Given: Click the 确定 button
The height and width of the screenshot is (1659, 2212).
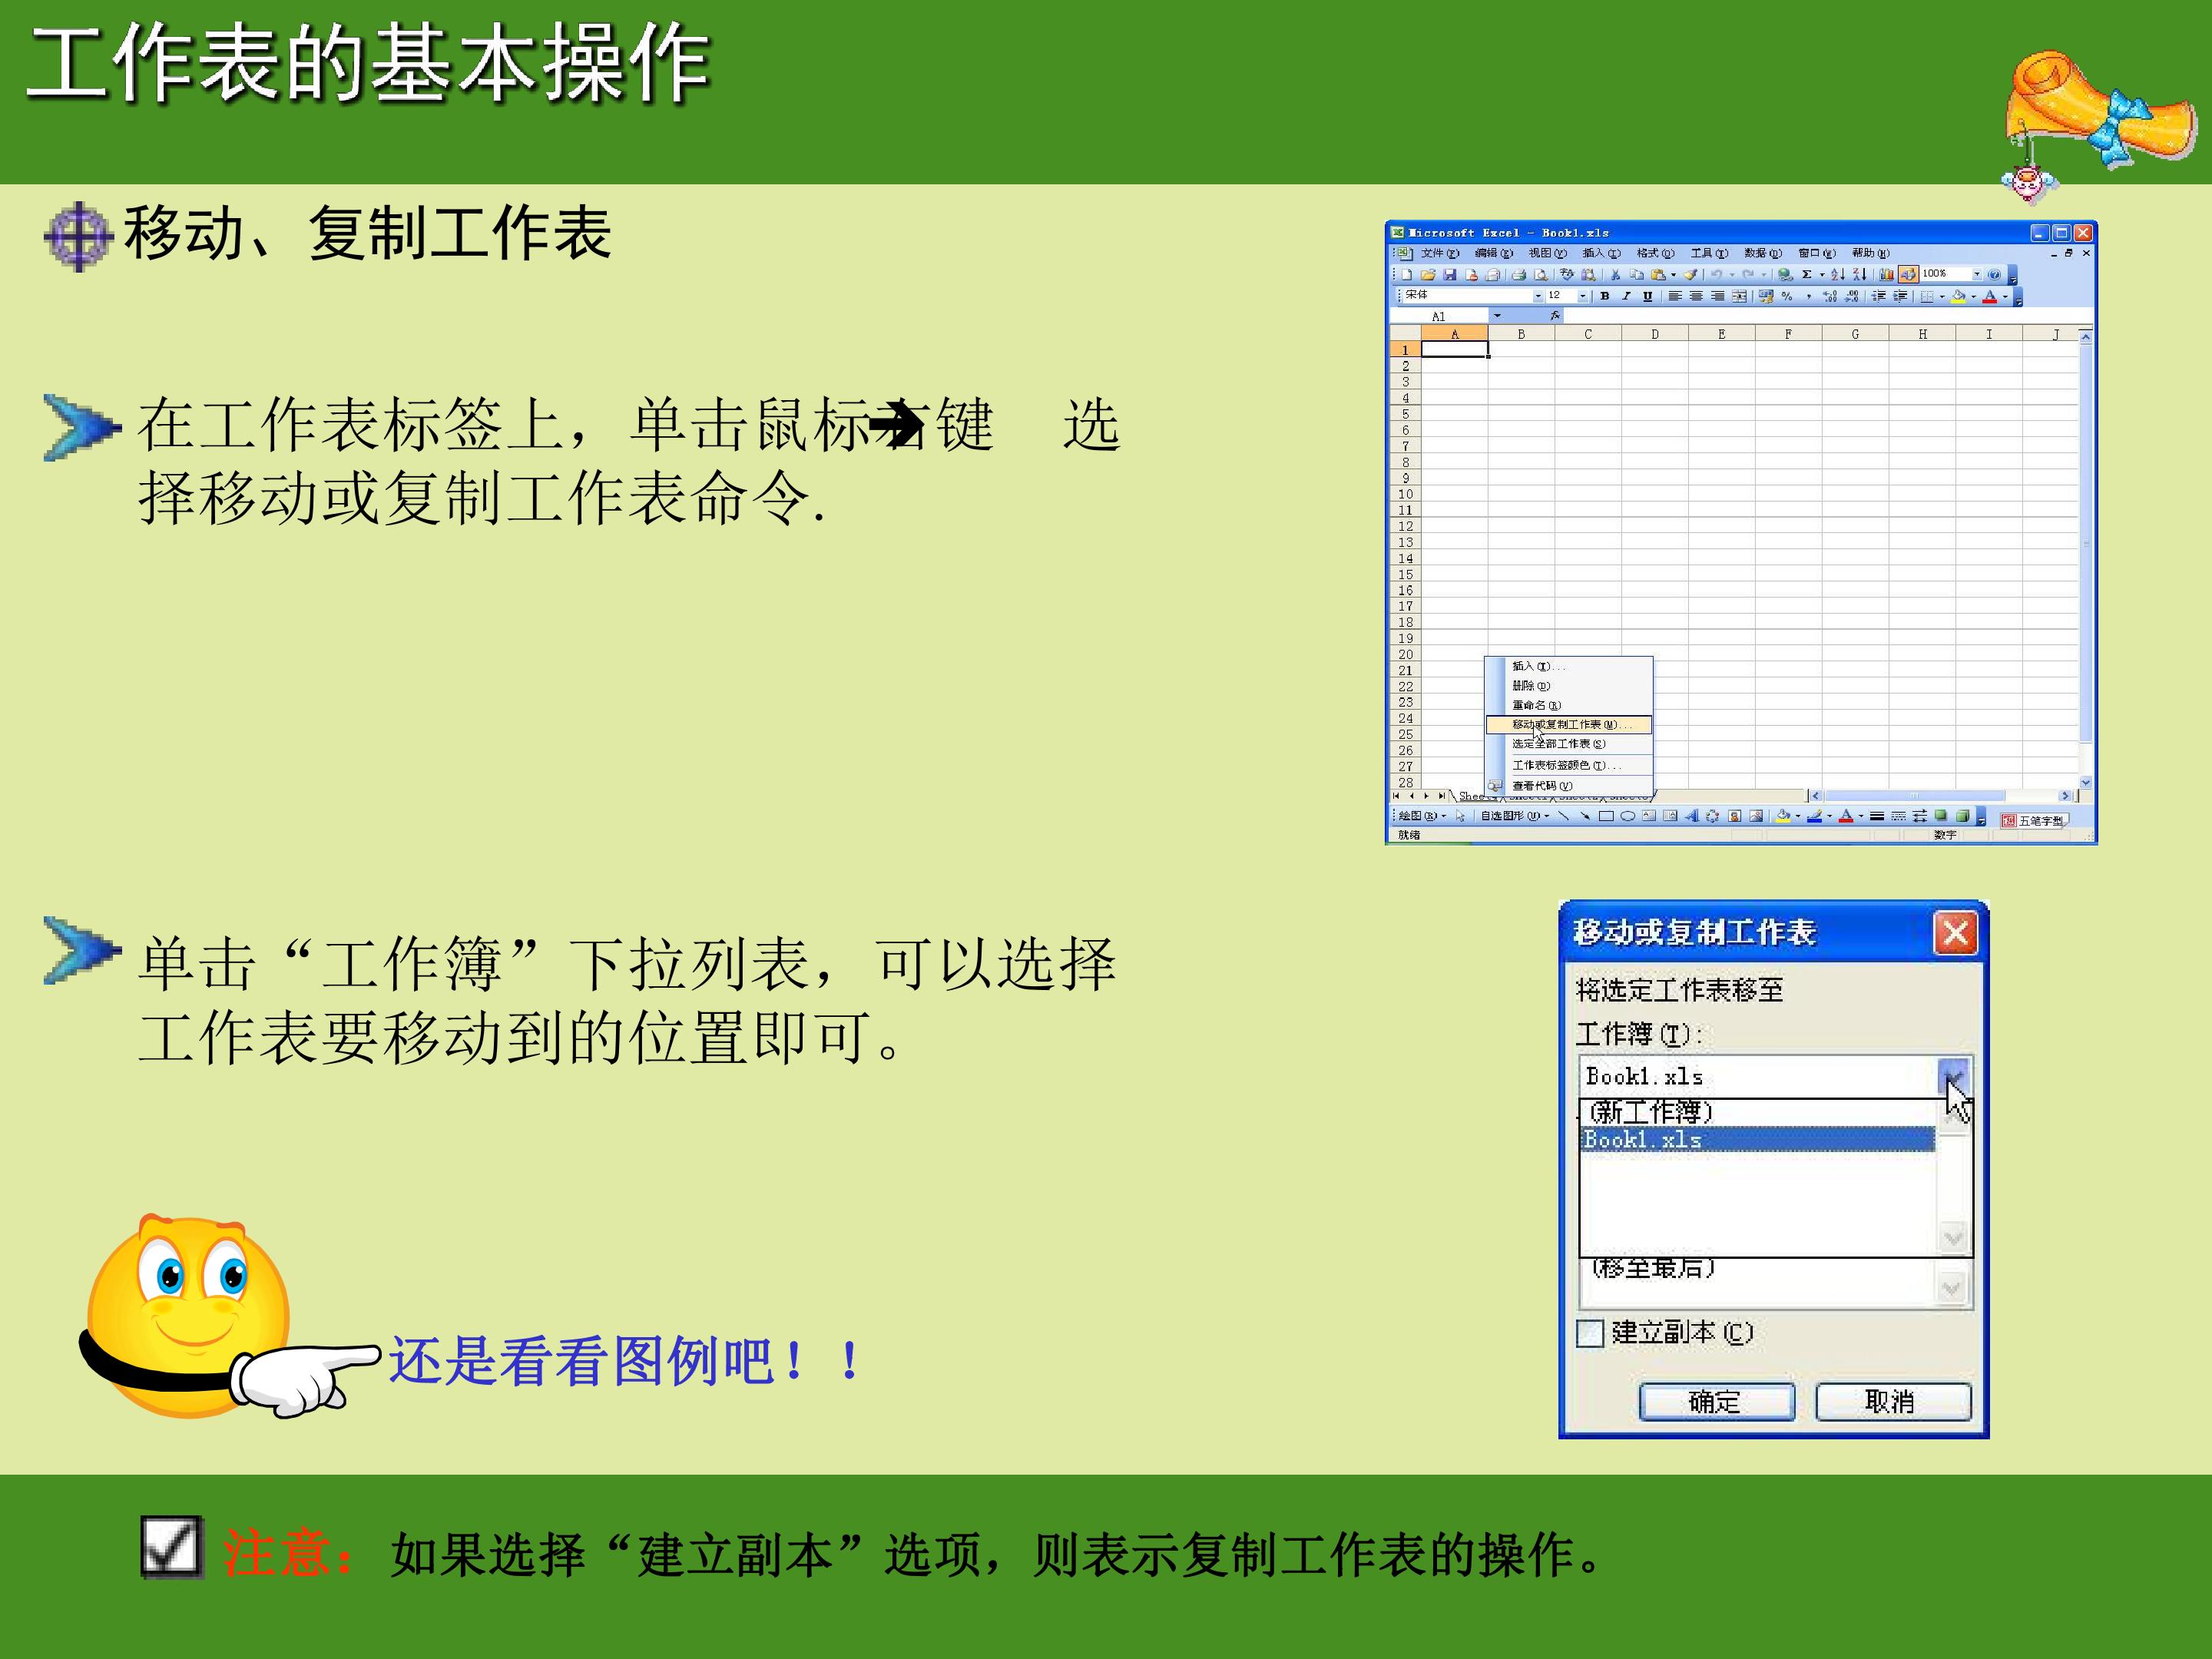Looking at the screenshot, I should pos(1716,1401).
